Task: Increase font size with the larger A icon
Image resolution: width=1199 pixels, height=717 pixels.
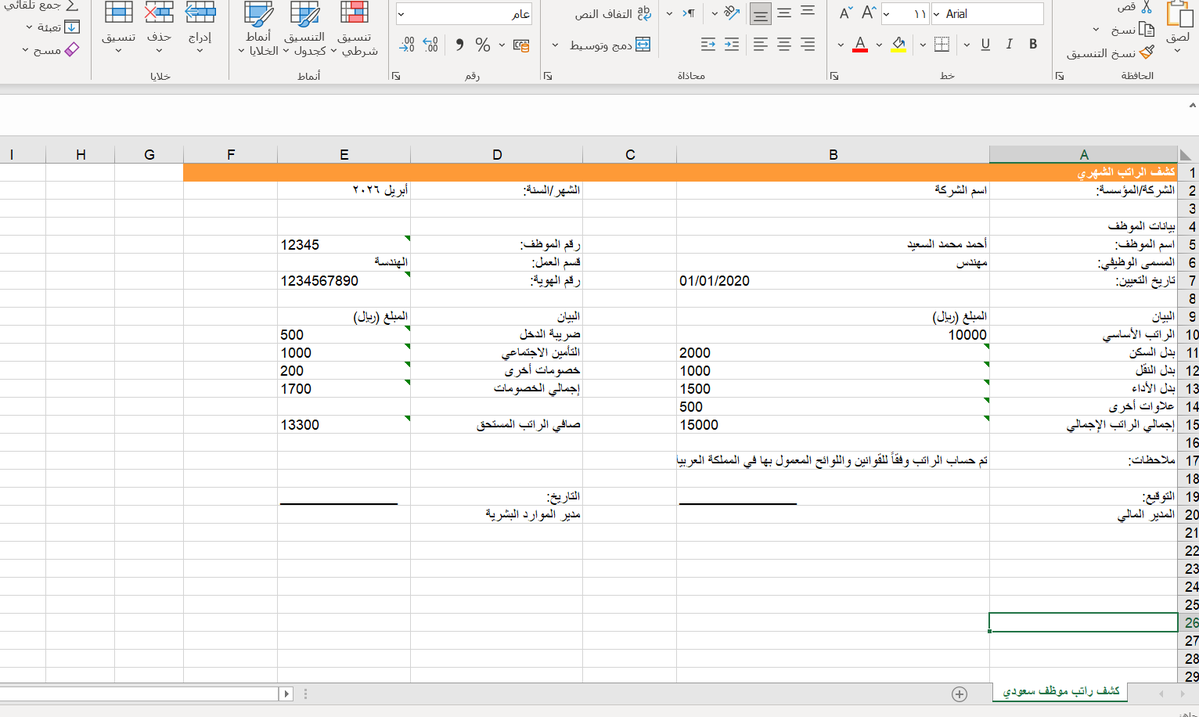Action: click(x=869, y=13)
